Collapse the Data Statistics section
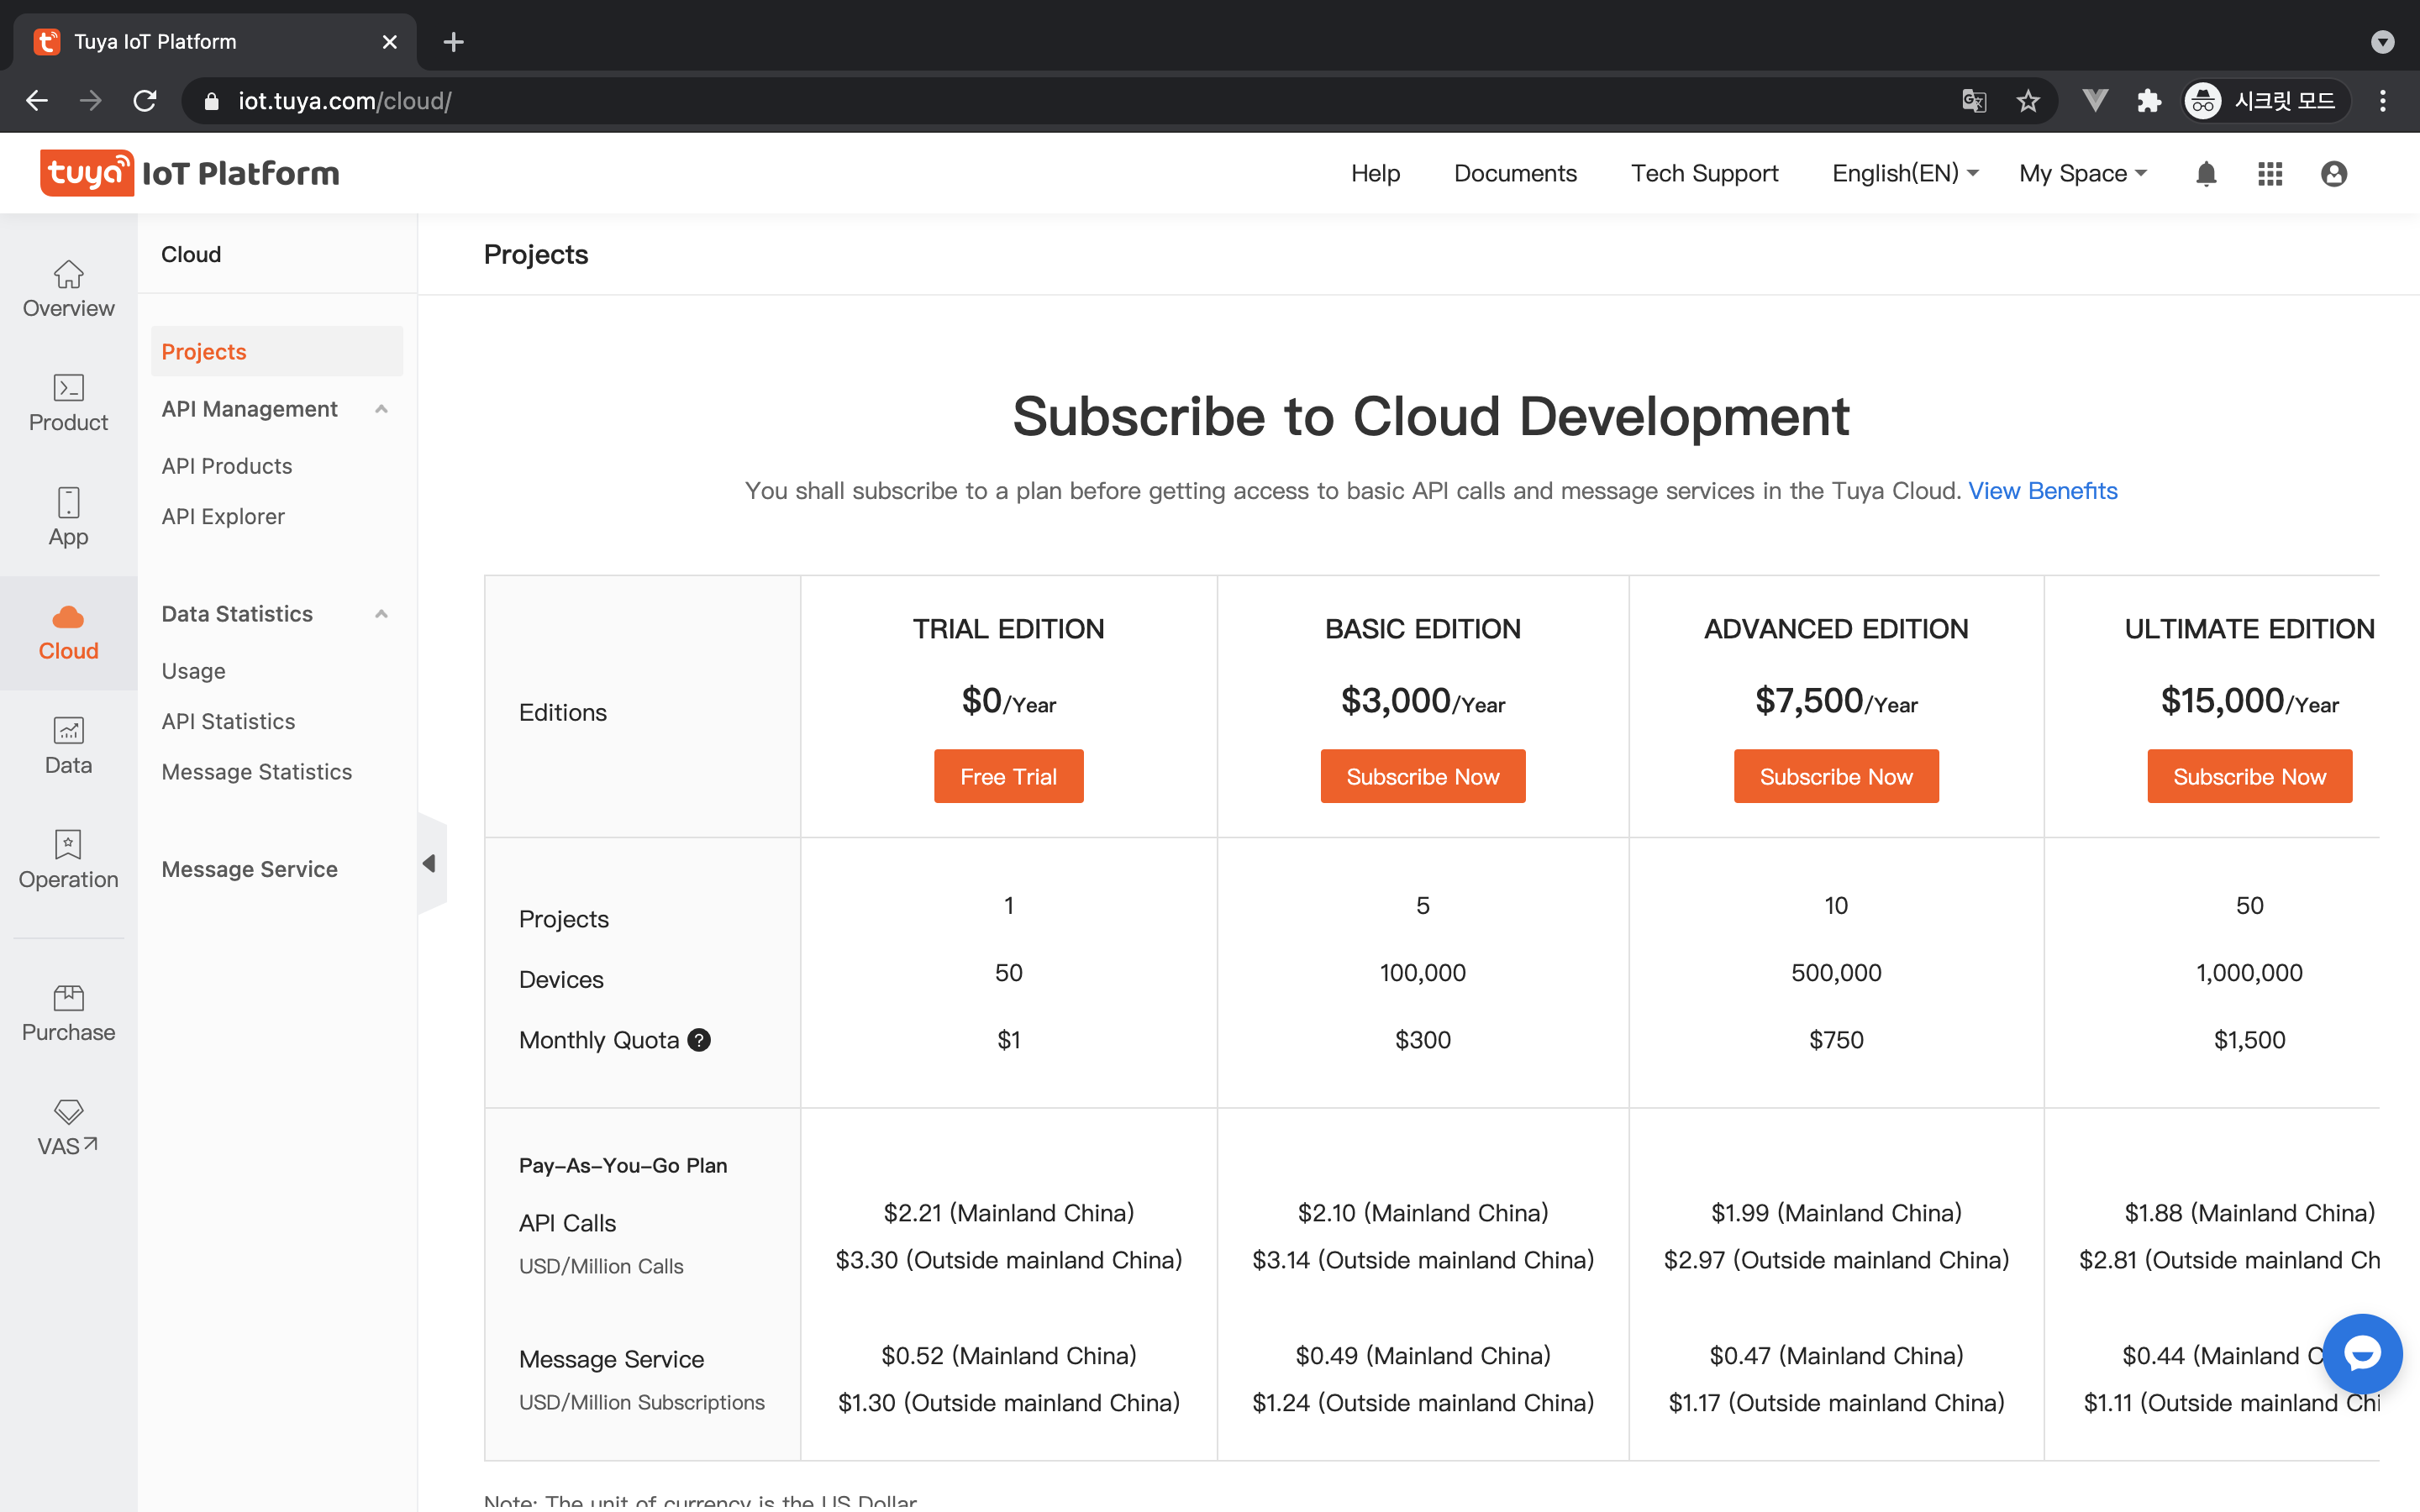2420x1512 pixels. pos(381,614)
